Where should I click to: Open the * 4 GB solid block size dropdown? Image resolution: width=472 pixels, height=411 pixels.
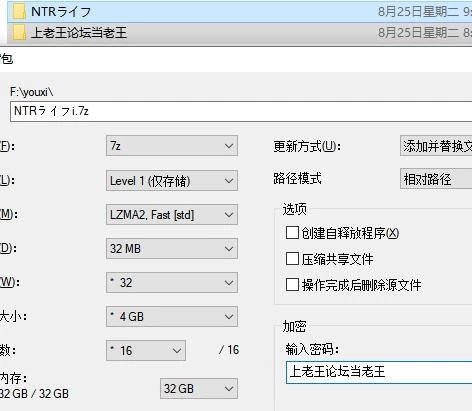pyautogui.click(x=172, y=316)
